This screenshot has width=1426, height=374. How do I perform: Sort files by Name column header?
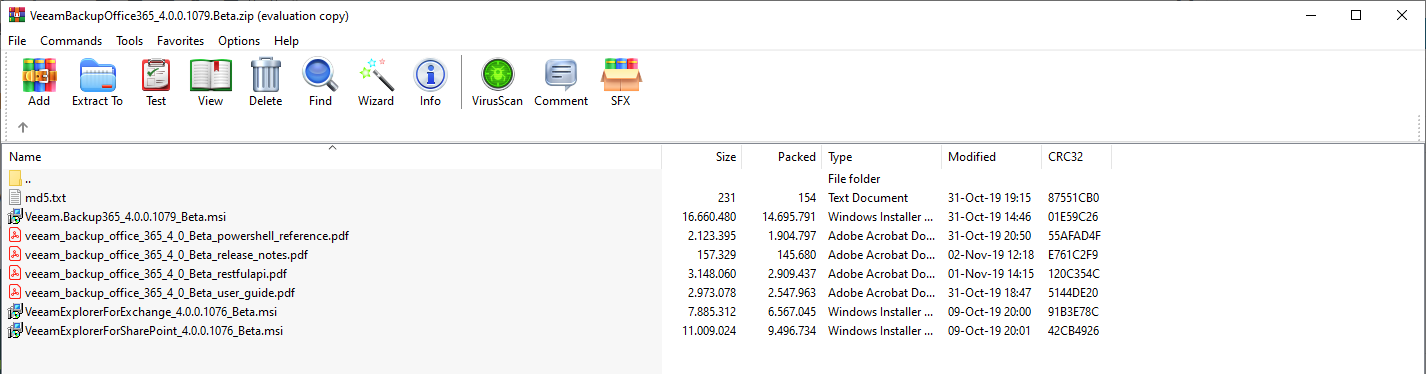click(332, 157)
